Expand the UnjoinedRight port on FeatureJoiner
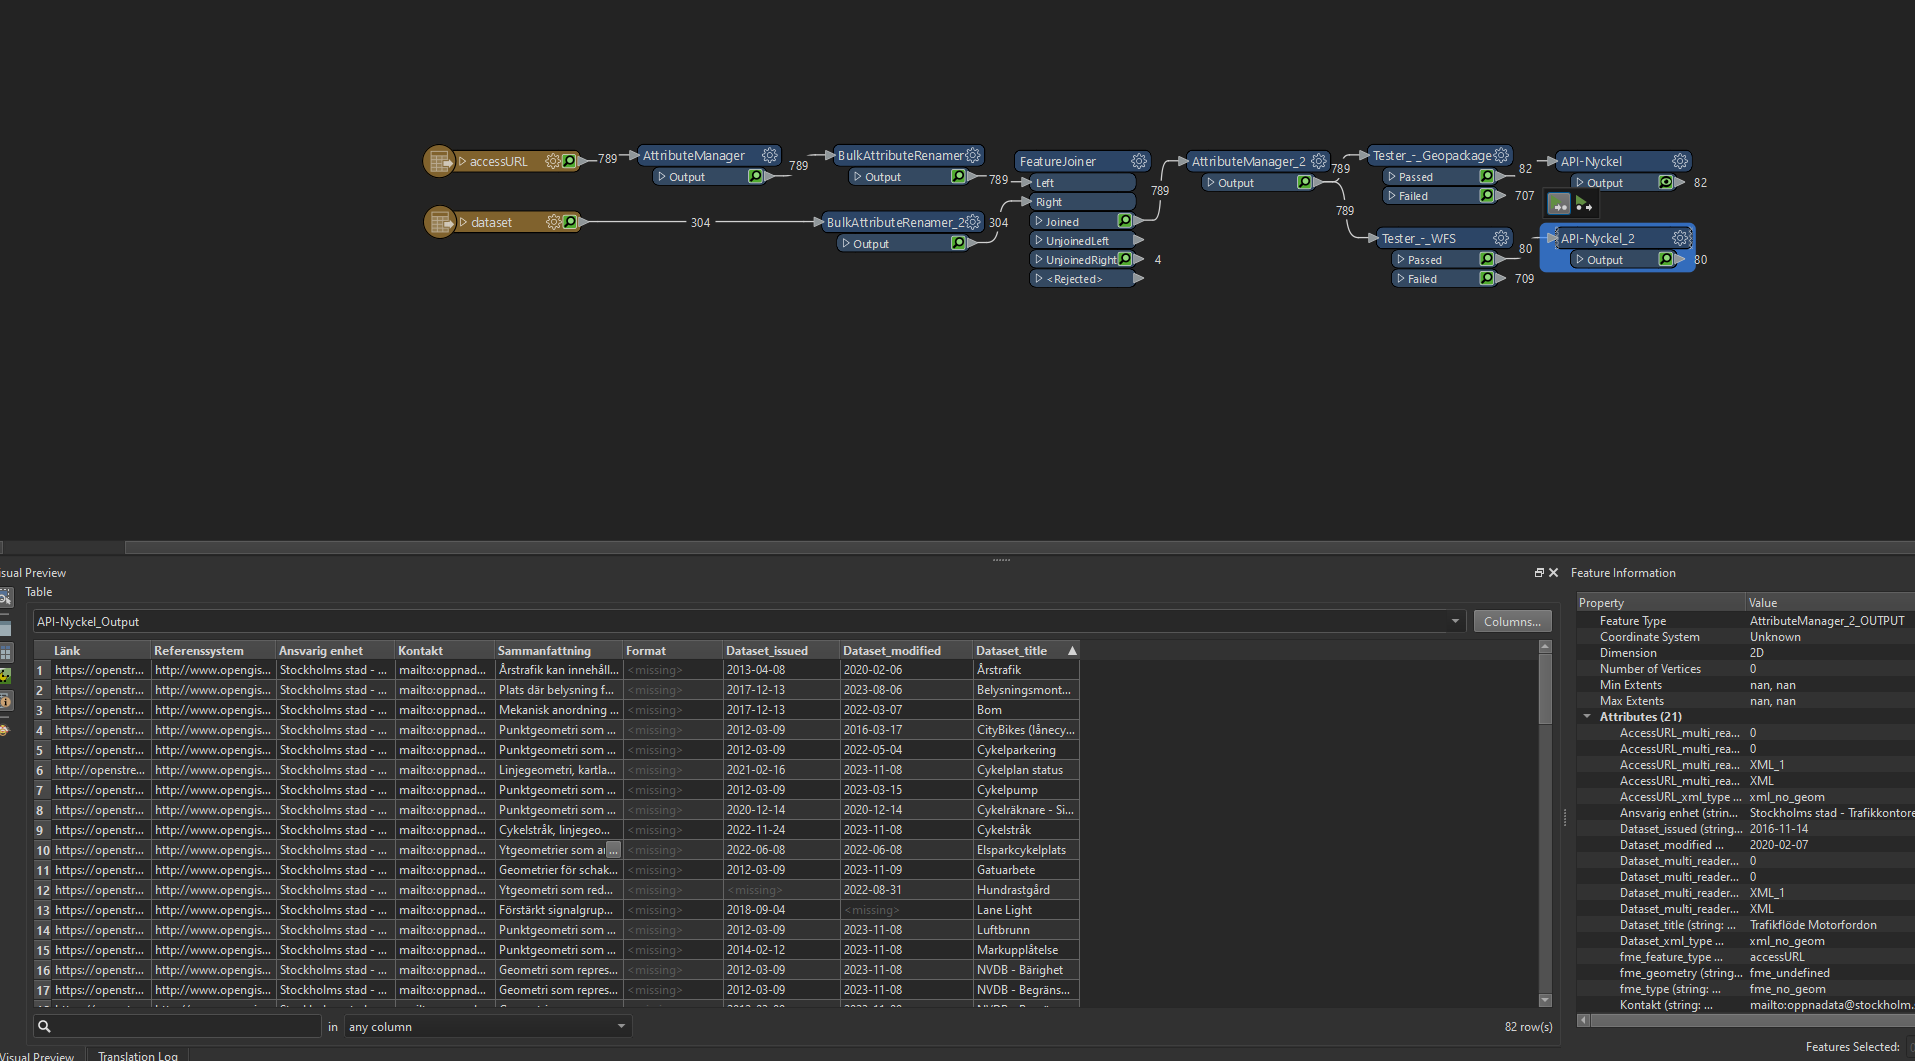The image size is (1915, 1061). [1039, 260]
